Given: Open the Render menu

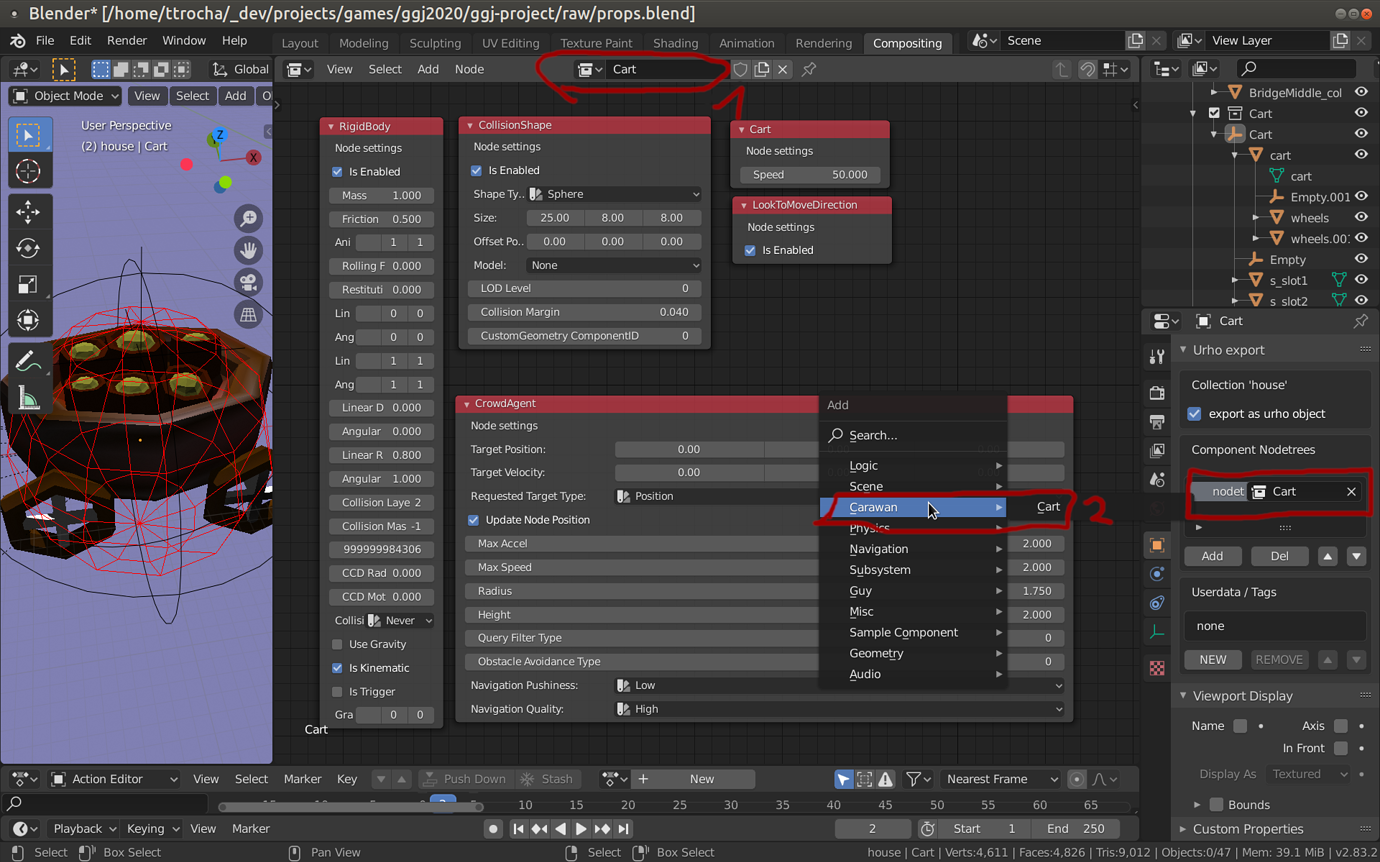Looking at the screenshot, I should (127, 41).
